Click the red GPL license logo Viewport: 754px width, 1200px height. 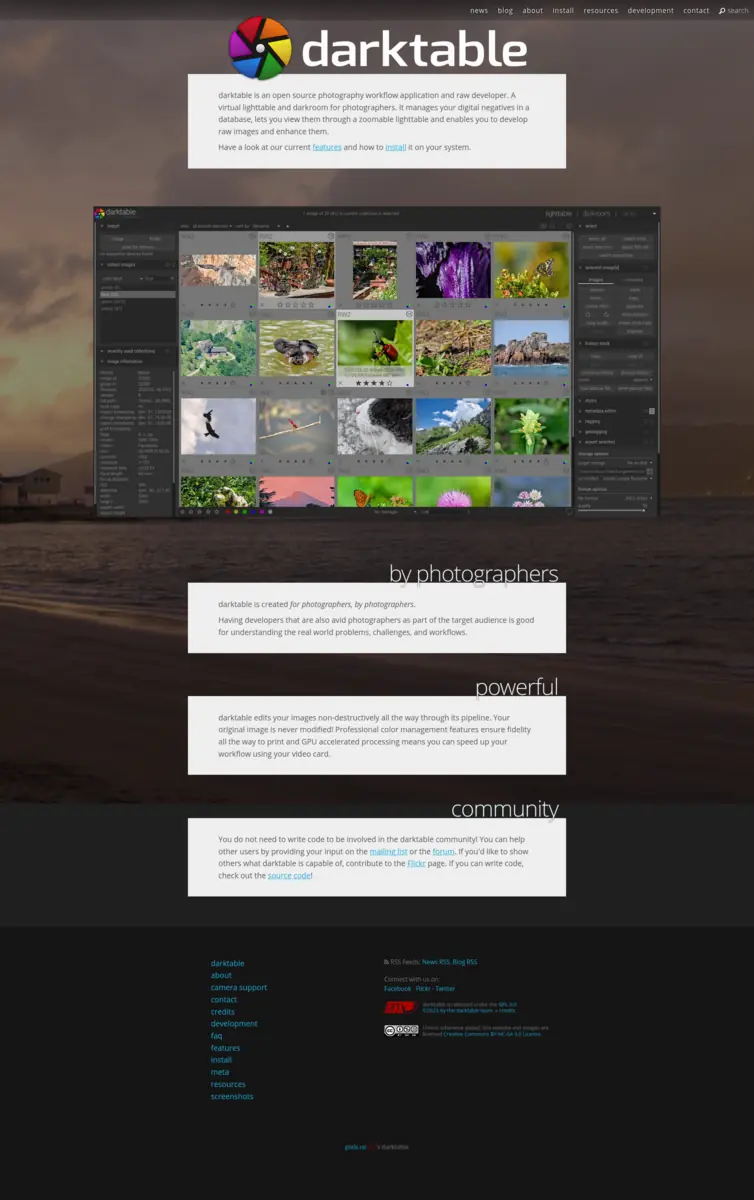[x=401, y=1007]
